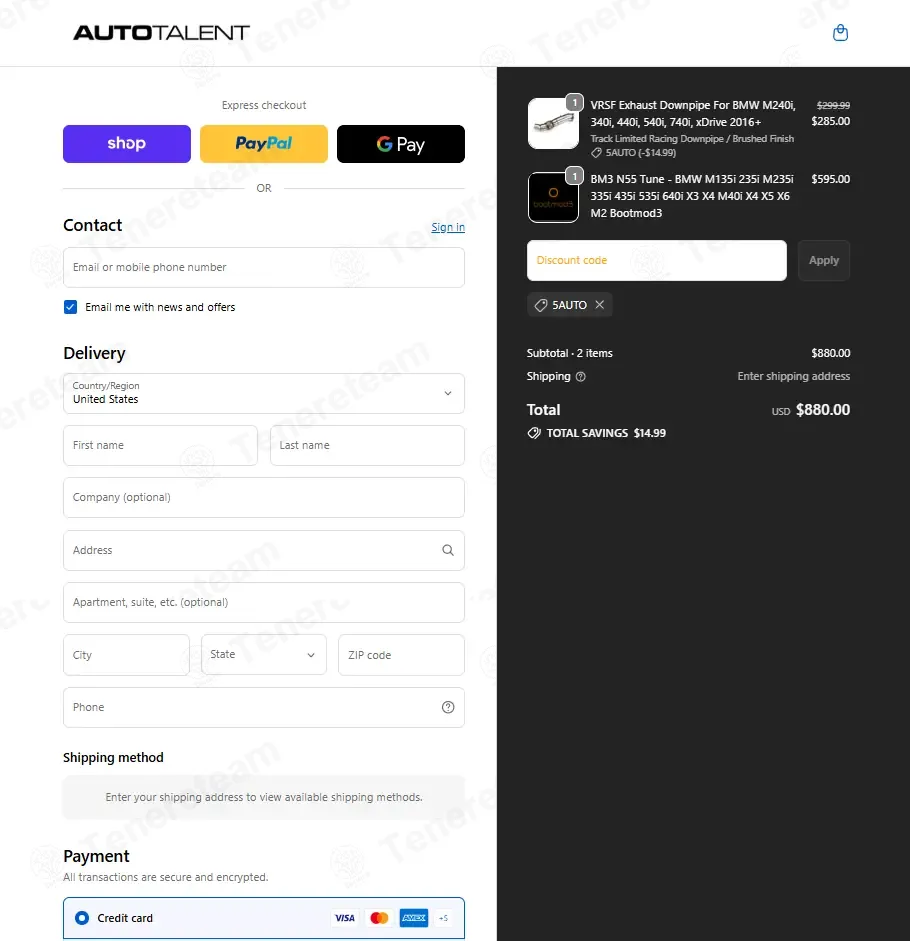Click the Visa card icon
The width and height of the screenshot is (910, 941).
[x=345, y=918]
